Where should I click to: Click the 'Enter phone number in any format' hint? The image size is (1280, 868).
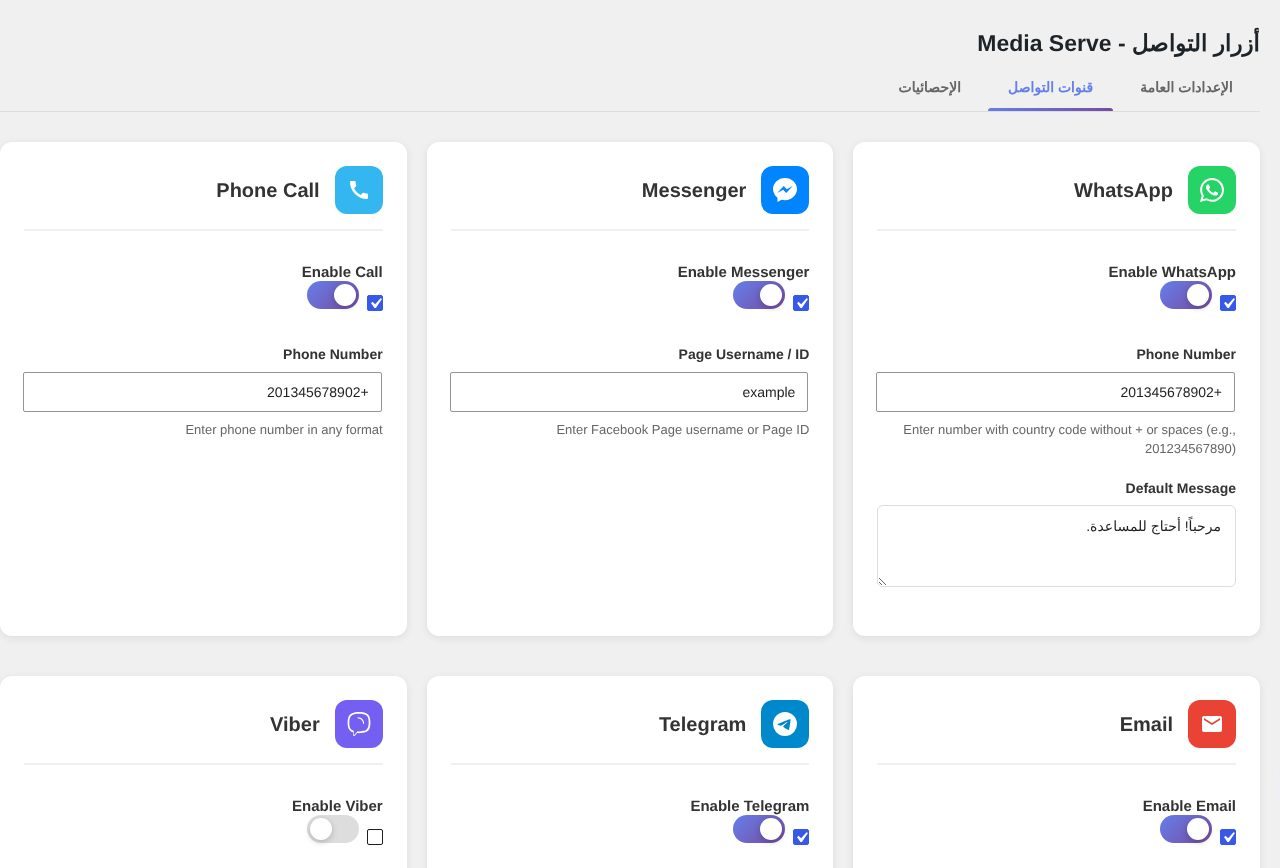pos(284,430)
